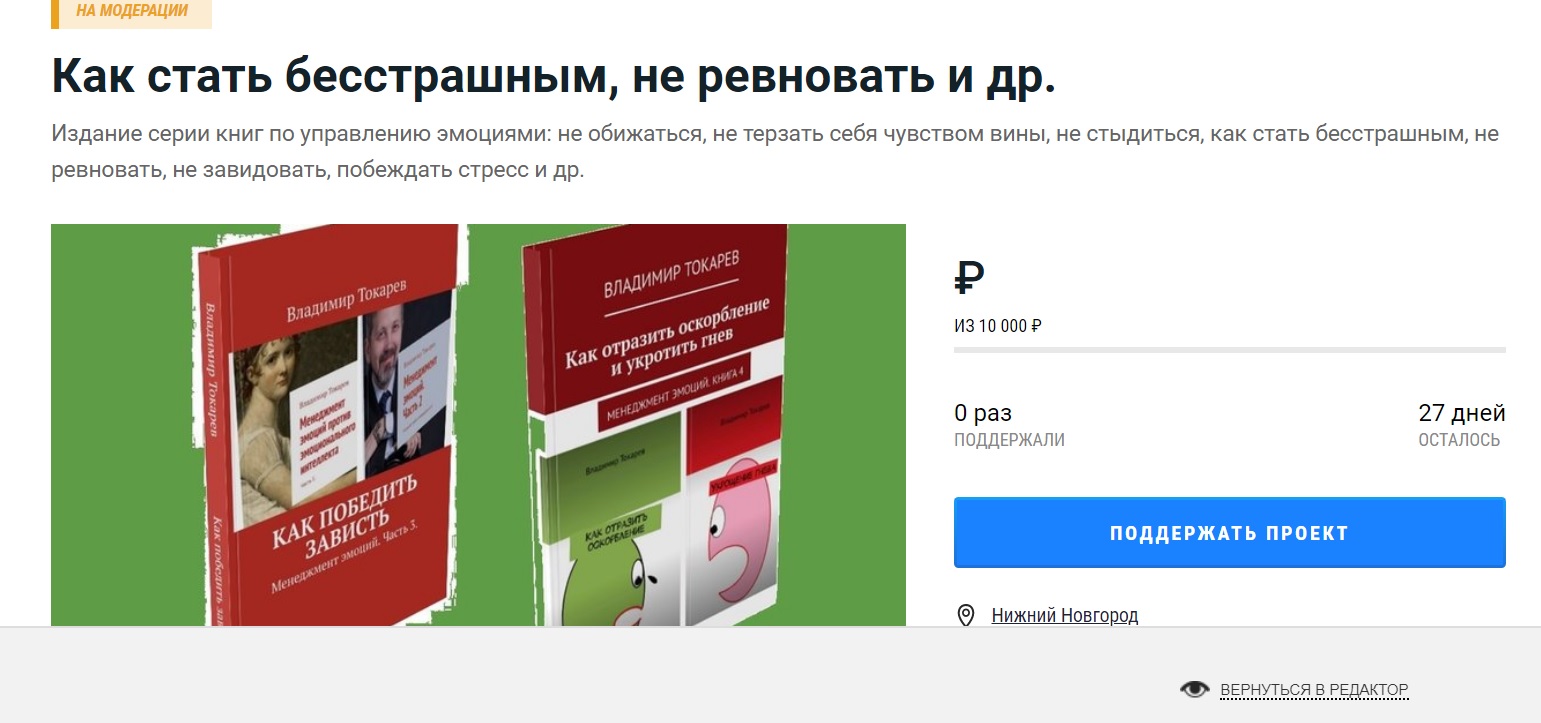Screen dimensions: 1541x723
Task: Click the project description paragraph
Action: point(775,152)
